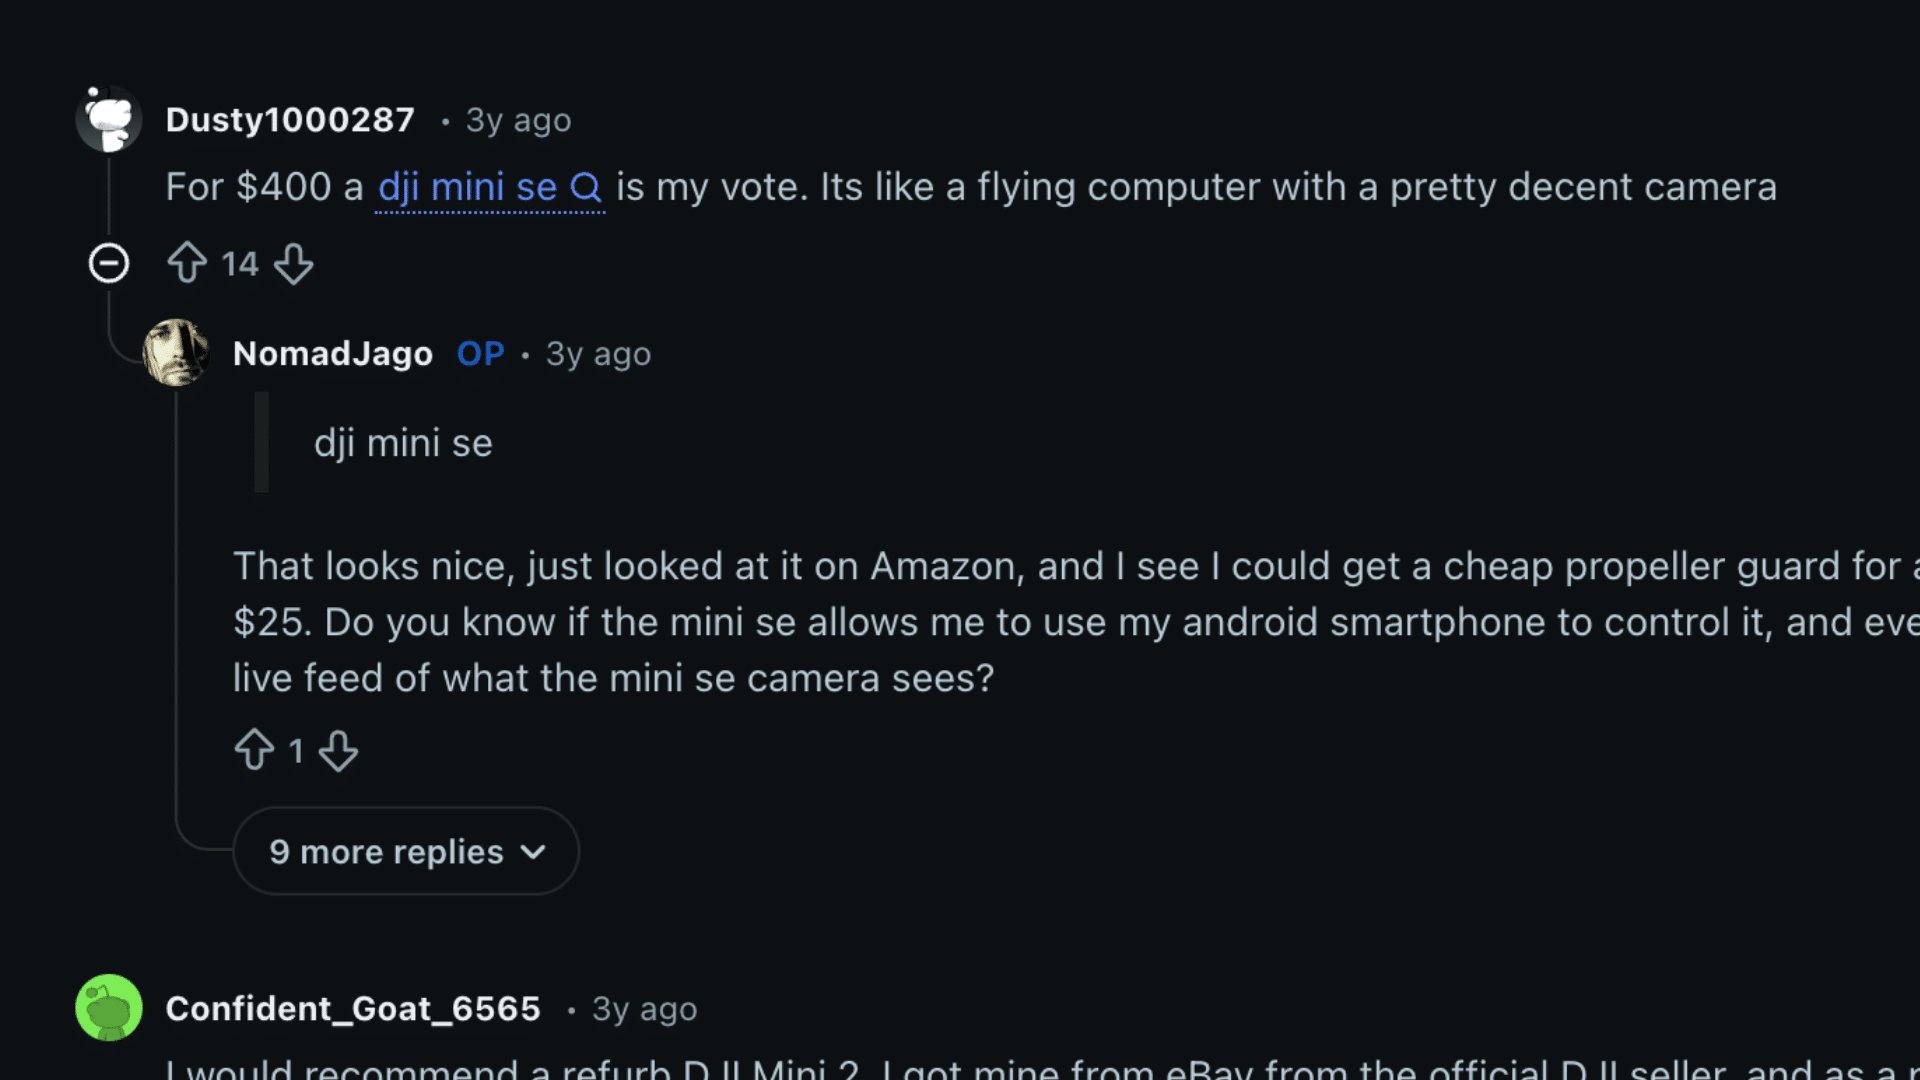Expand the 9 more replies section
This screenshot has height=1080, width=1920.
coord(404,851)
